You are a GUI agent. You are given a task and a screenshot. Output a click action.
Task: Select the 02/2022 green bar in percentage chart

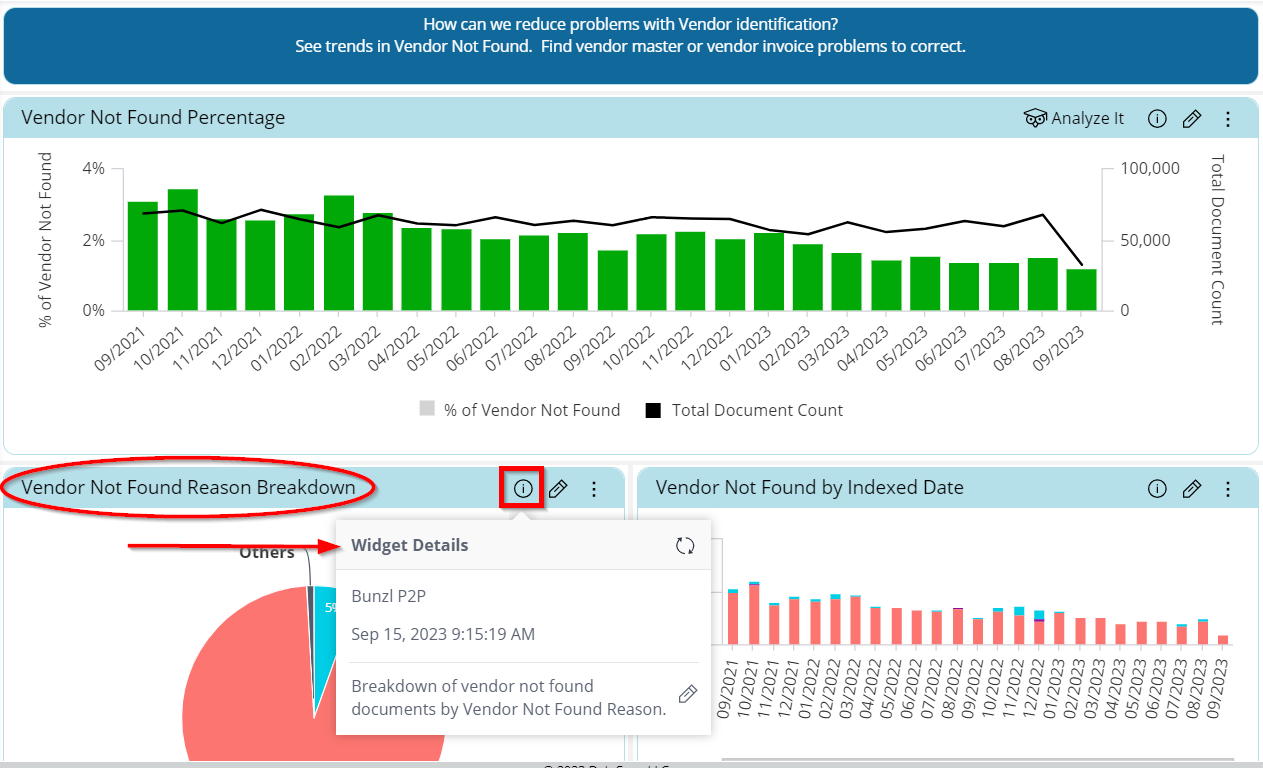(x=339, y=252)
